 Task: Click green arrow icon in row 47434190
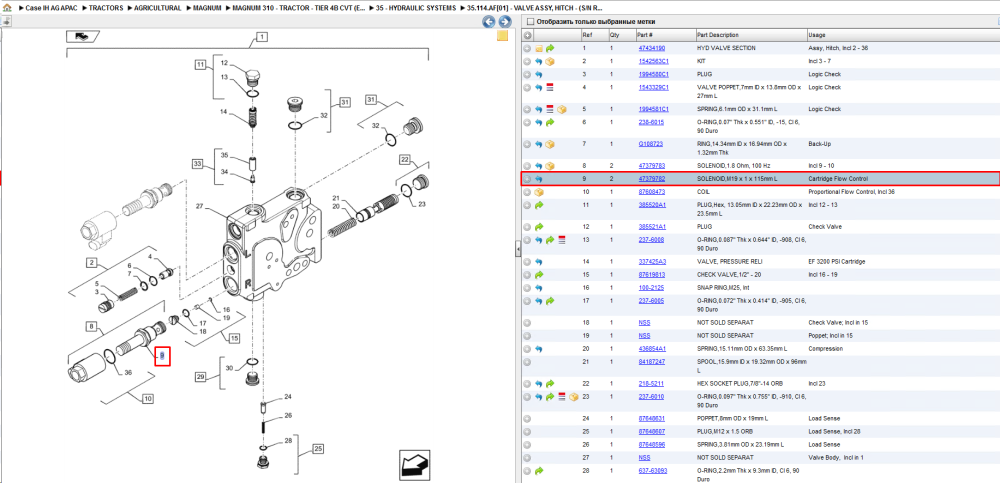point(550,48)
